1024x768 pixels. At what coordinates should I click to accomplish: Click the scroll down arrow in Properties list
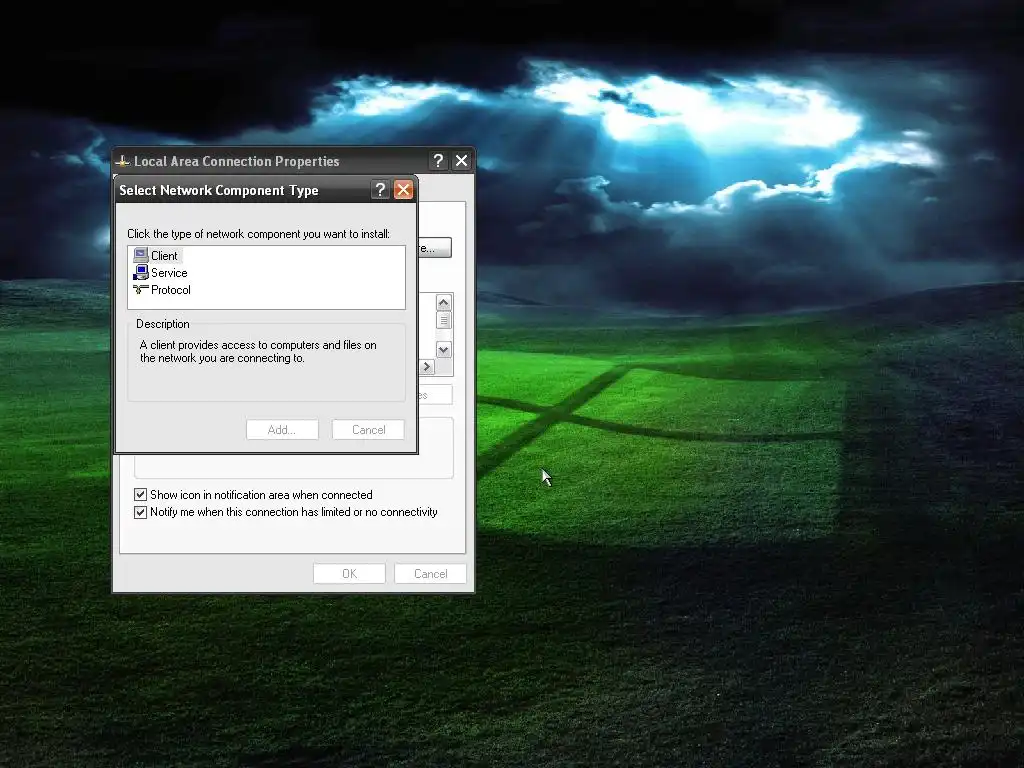(443, 350)
